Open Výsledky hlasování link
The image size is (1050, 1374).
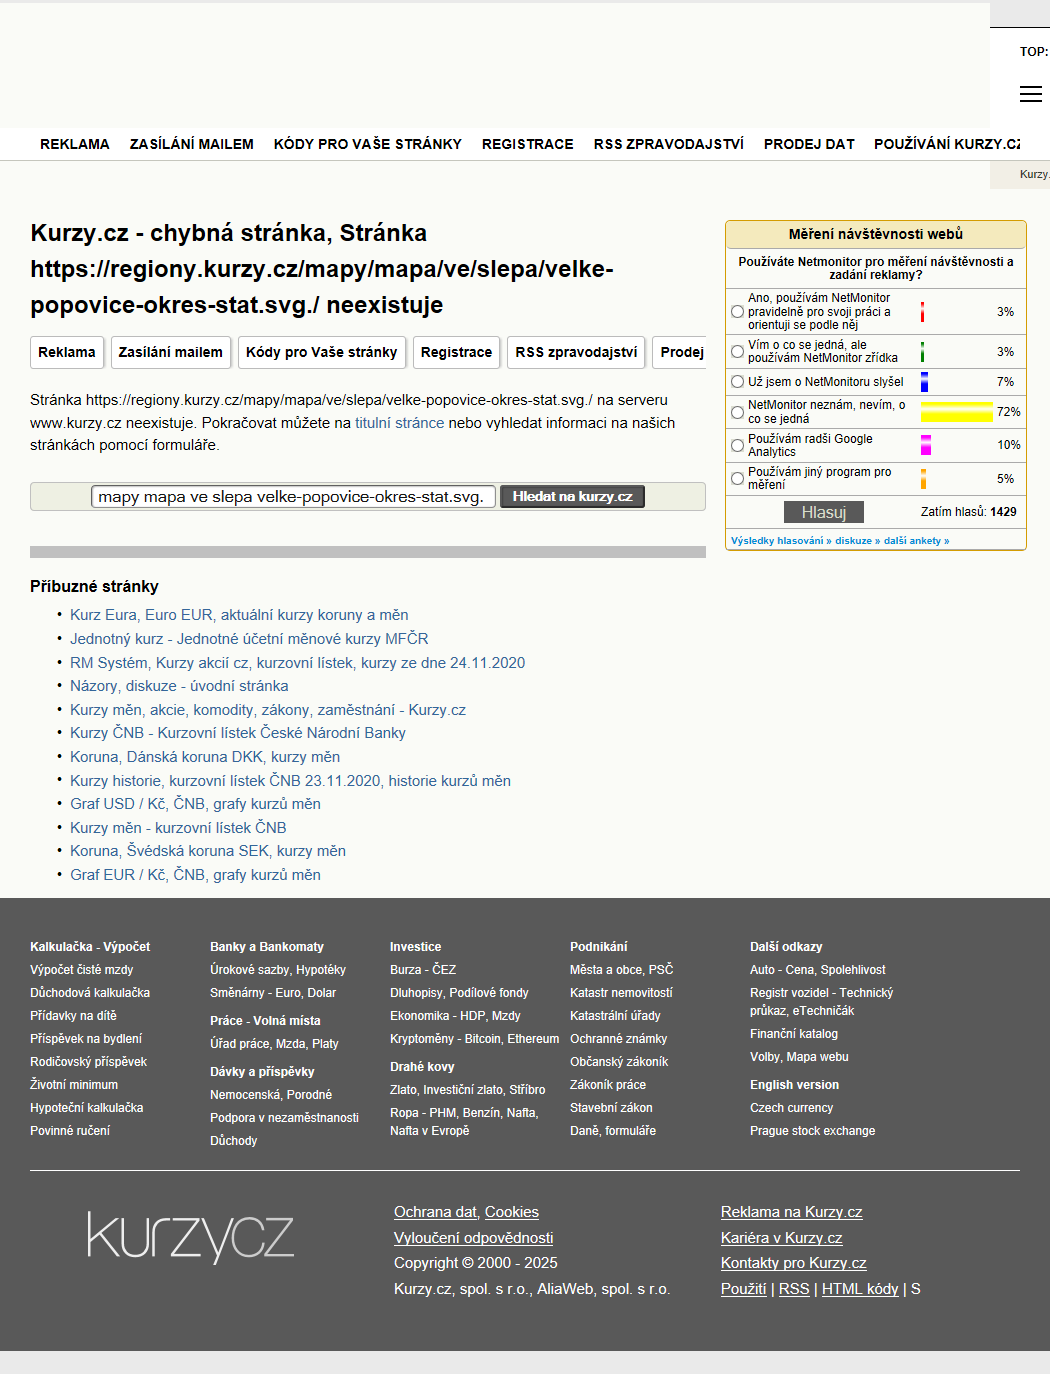point(781,541)
